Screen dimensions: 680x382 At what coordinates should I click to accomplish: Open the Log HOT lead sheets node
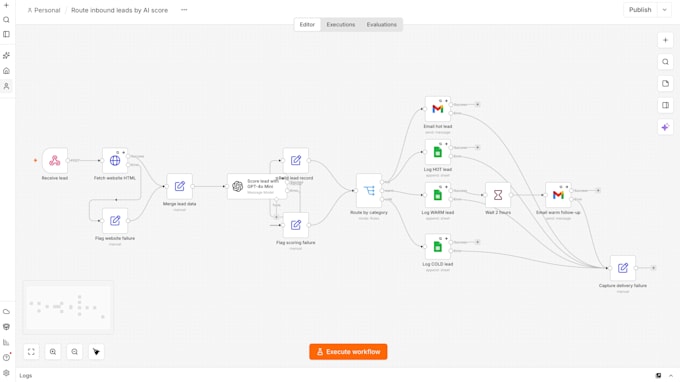(x=438, y=152)
